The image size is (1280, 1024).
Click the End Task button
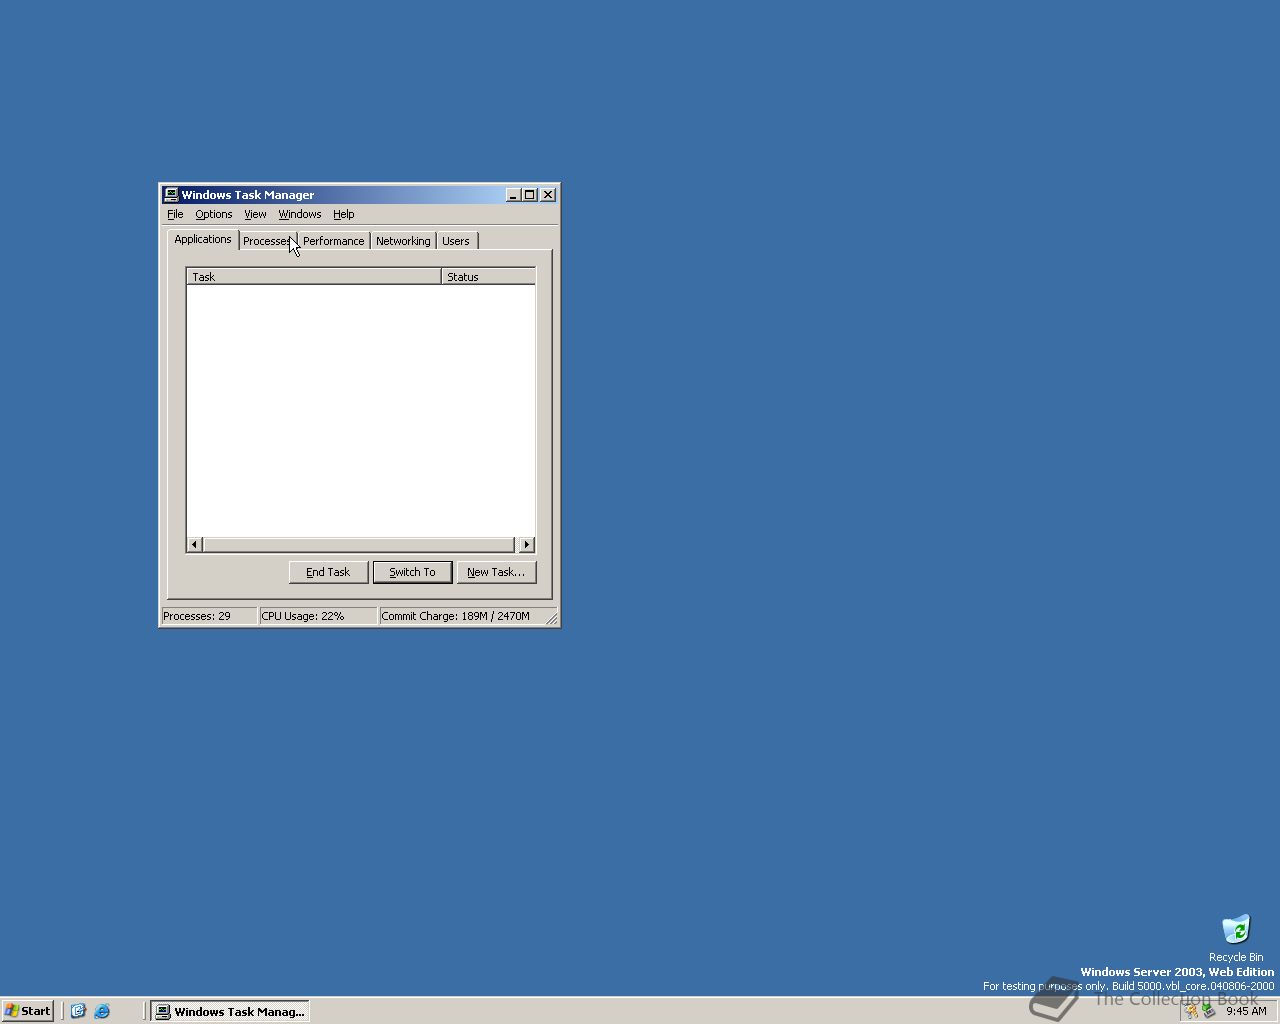[328, 572]
